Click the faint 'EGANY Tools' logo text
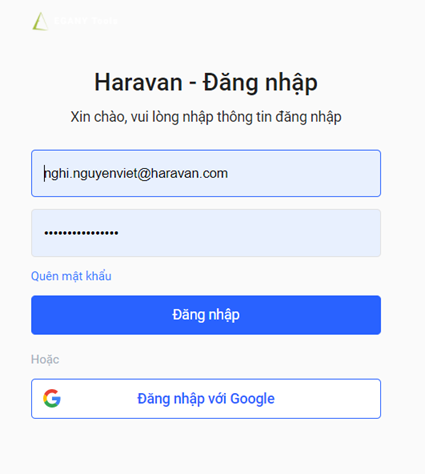This screenshot has height=474, width=425. pos(86,21)
